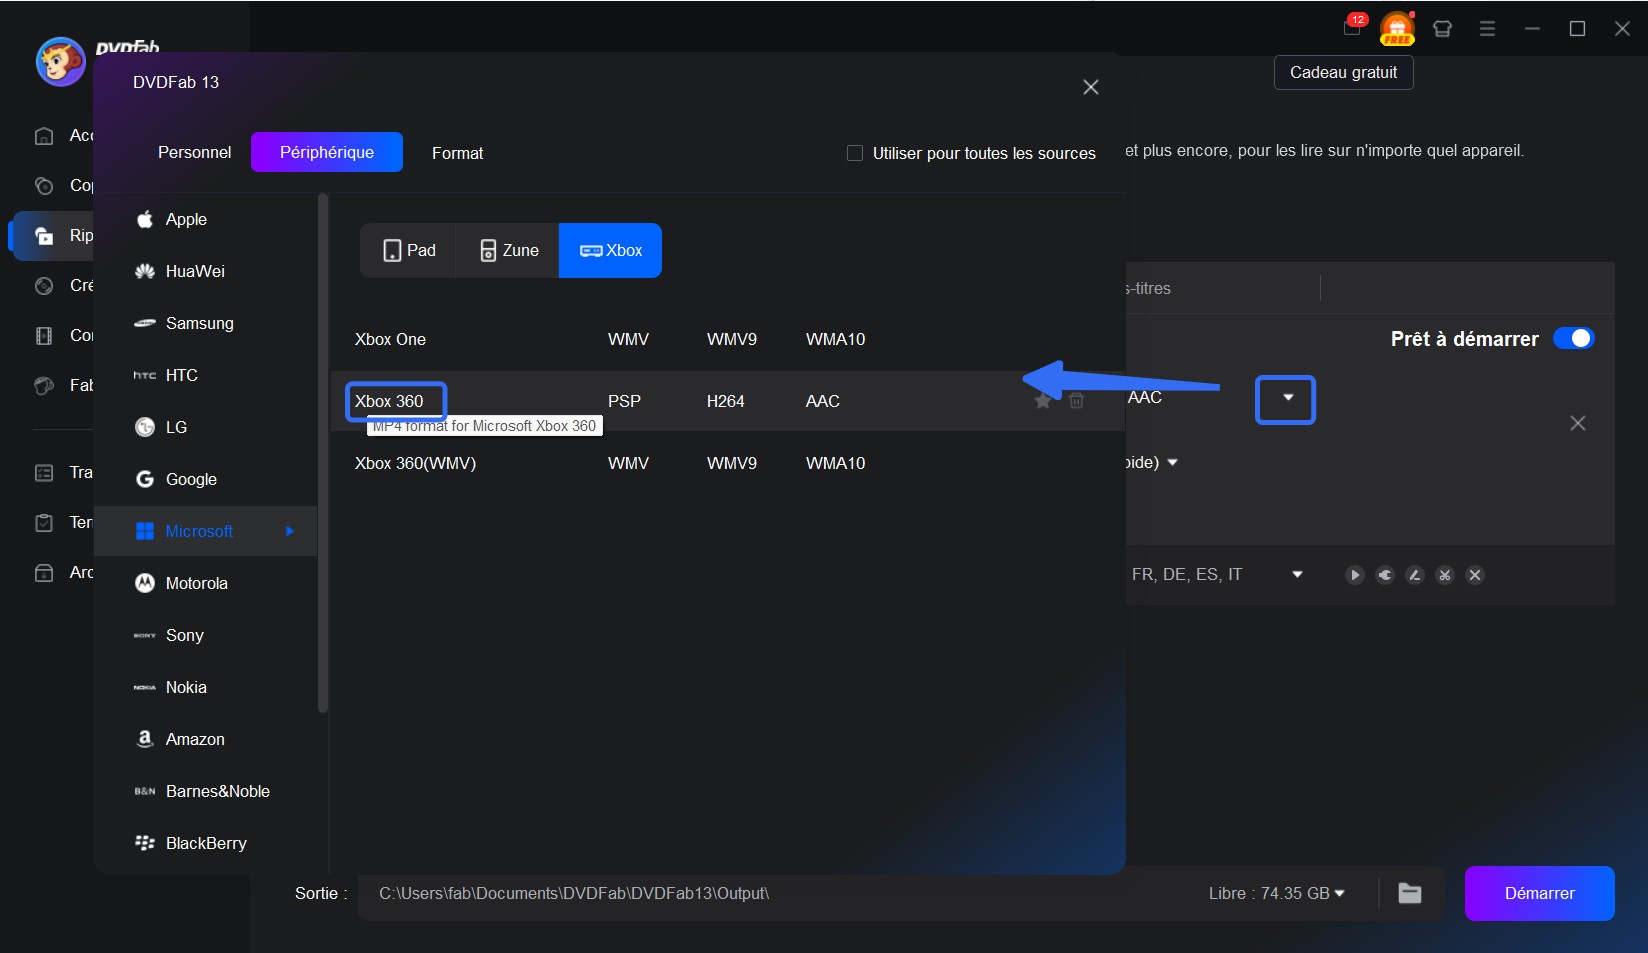Select the Pad device tab
This screenshot has width=1648, height=953.
click(409, 250)
